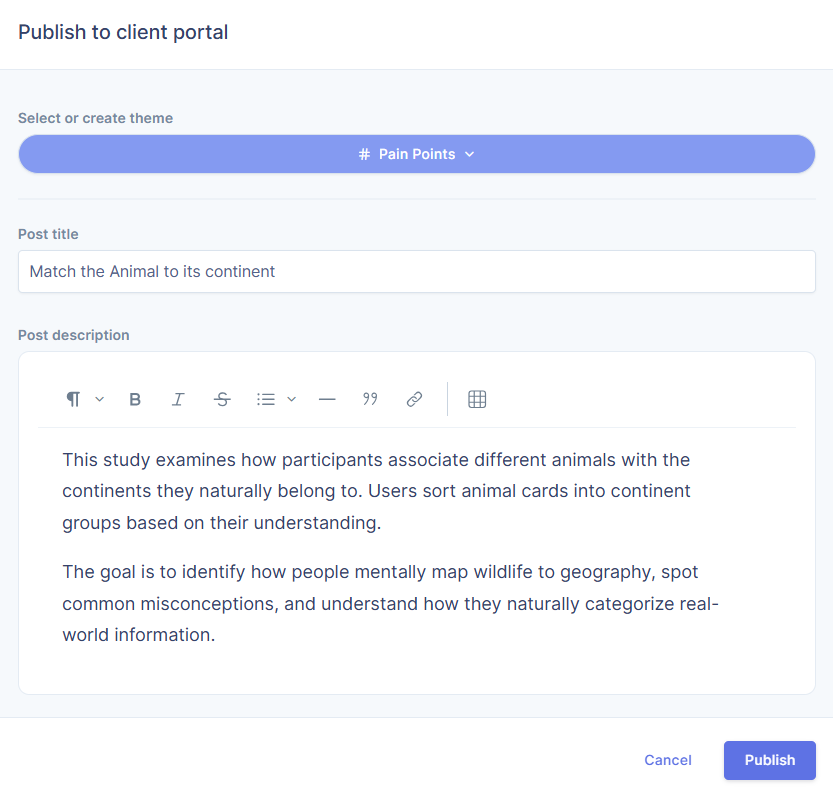Image resolution: width=833 pixels, height=797 pixels.
Task: Edit the post title field
Action: 416,271
